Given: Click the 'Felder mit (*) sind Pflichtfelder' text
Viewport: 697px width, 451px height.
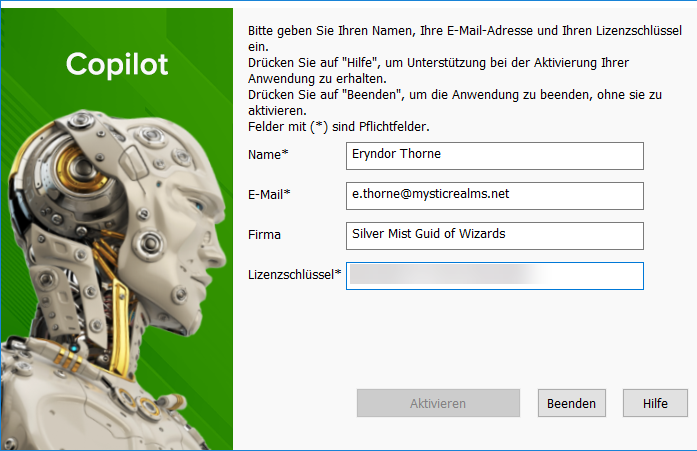Looking at the screenshot, I should (x=339, y=127).
